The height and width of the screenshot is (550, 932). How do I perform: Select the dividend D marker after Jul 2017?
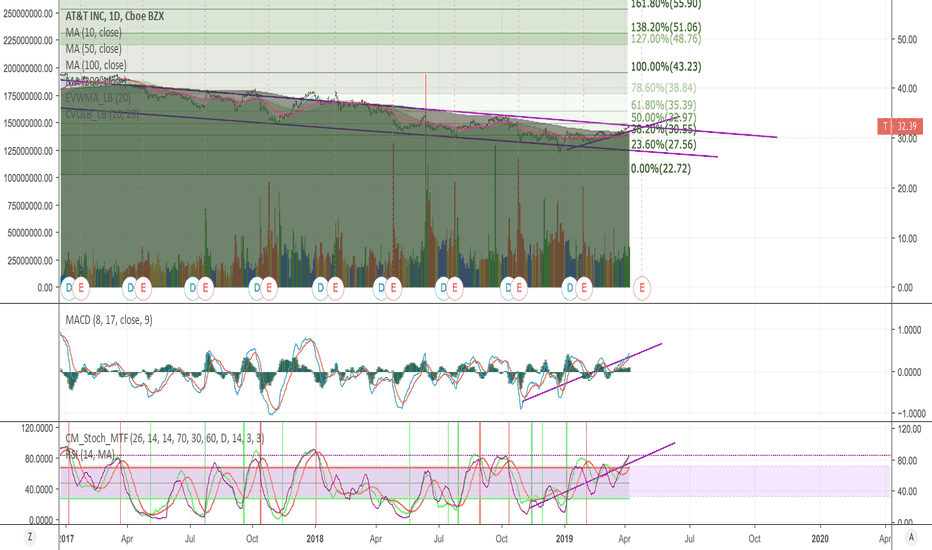point(193,288)
